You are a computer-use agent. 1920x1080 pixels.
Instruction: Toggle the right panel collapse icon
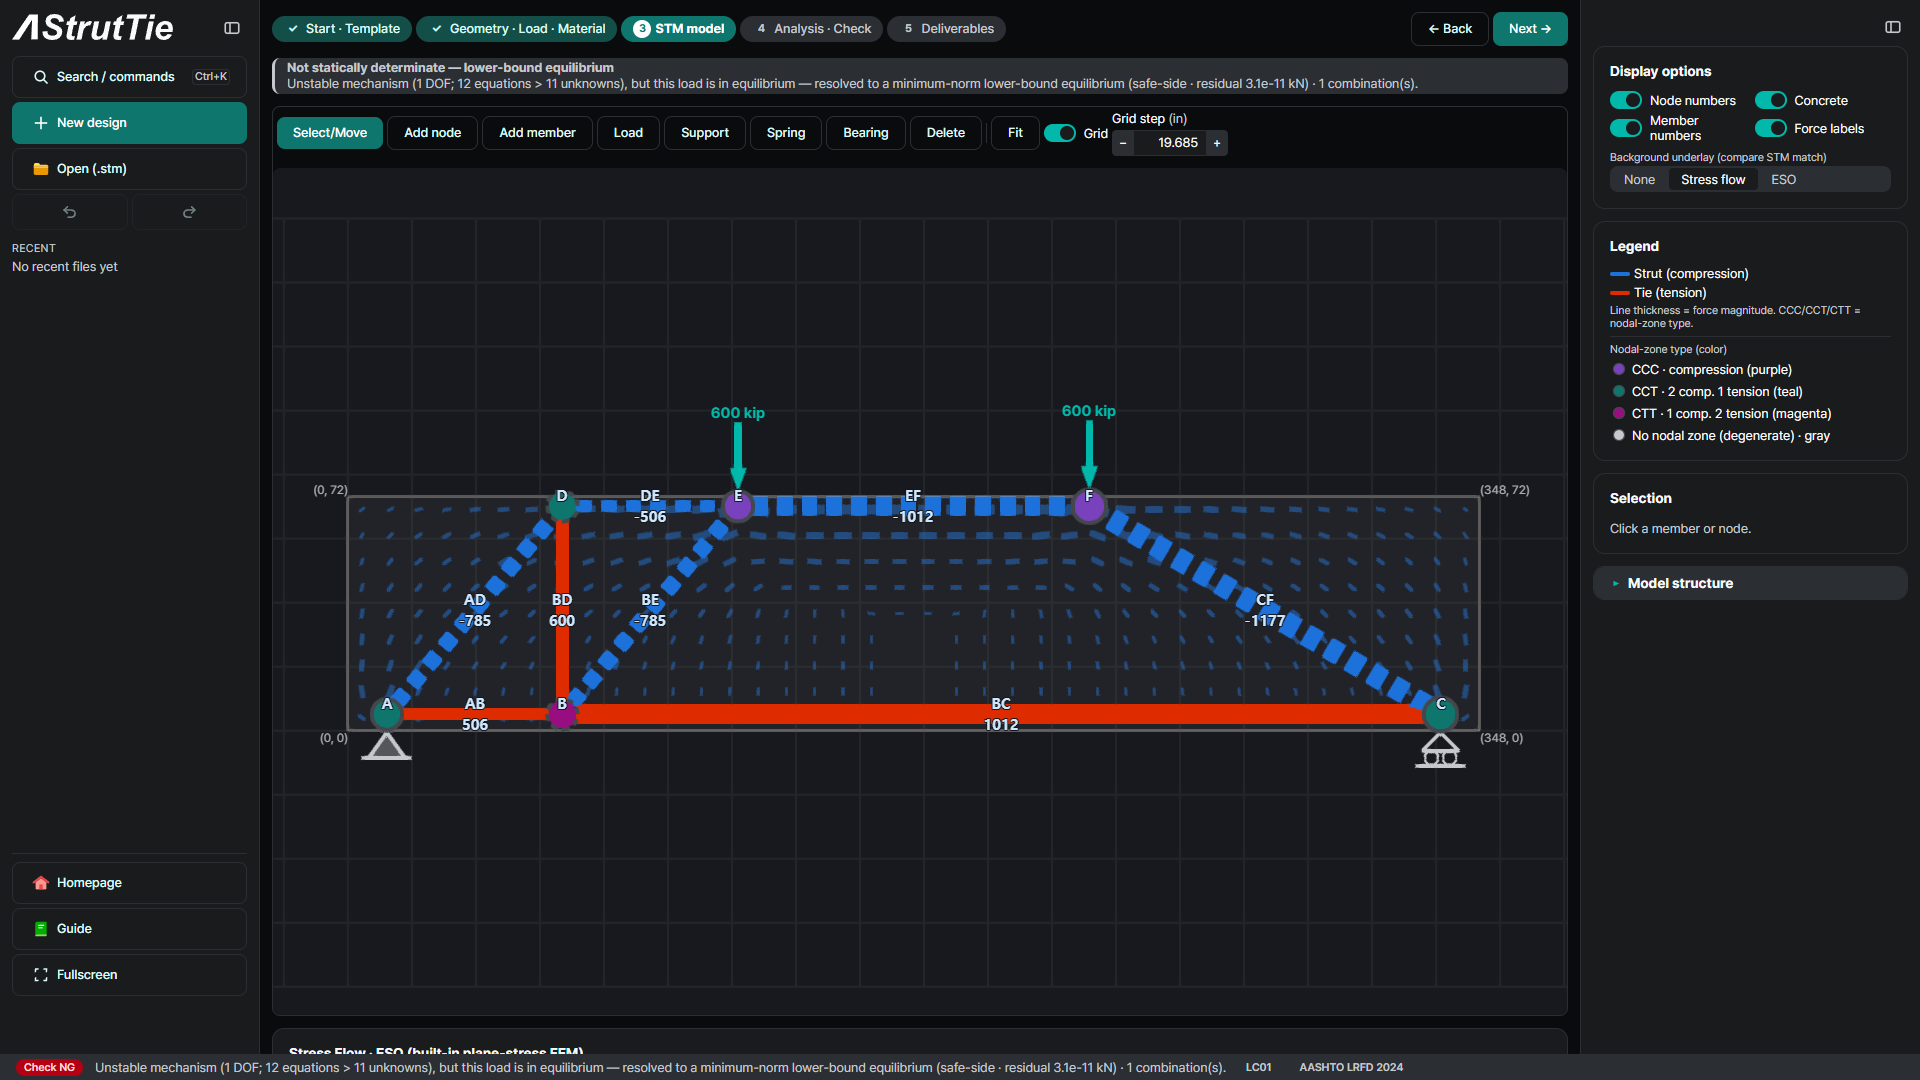click(x=1893, y=27)
